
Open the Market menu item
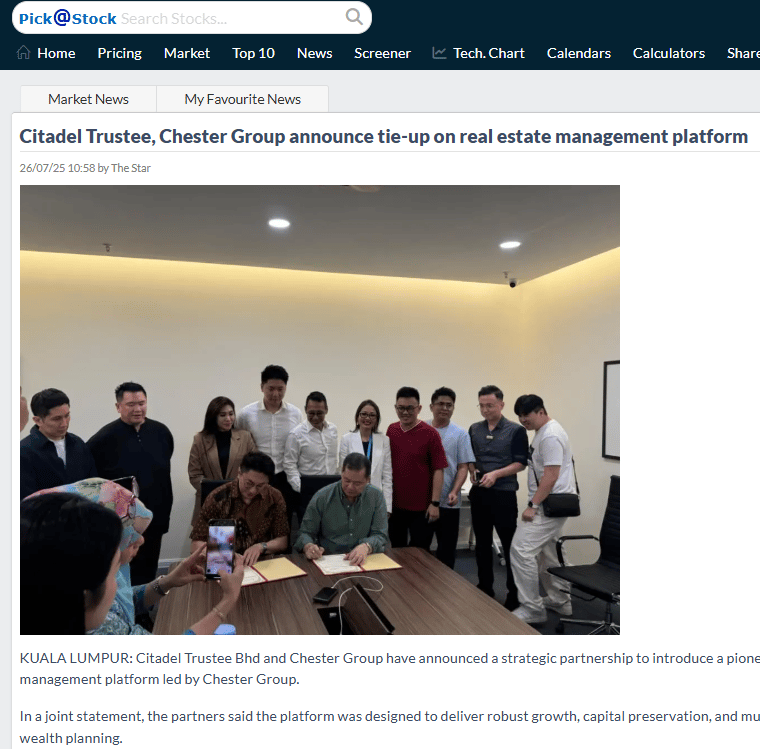coord(187,53)
